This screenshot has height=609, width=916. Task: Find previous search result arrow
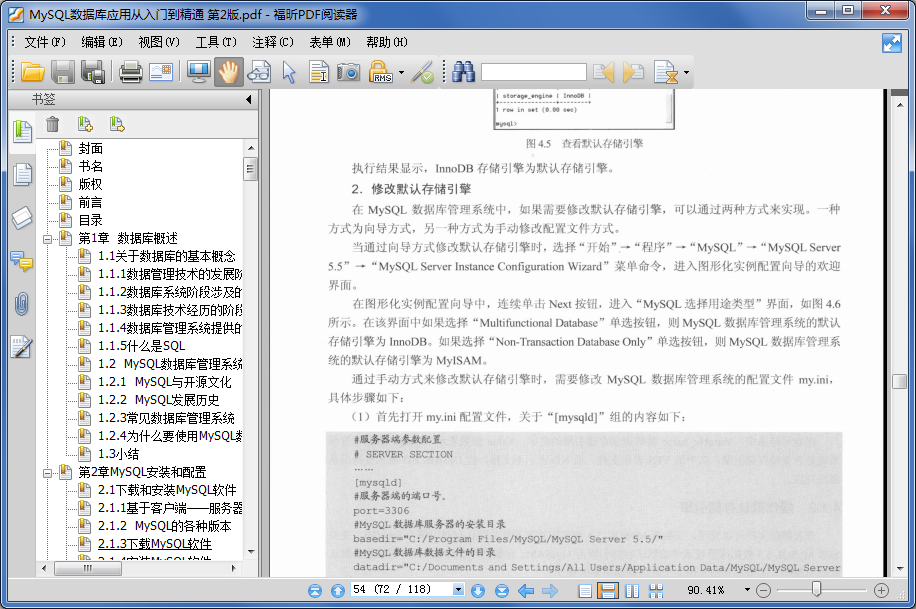tap(603, 72)
